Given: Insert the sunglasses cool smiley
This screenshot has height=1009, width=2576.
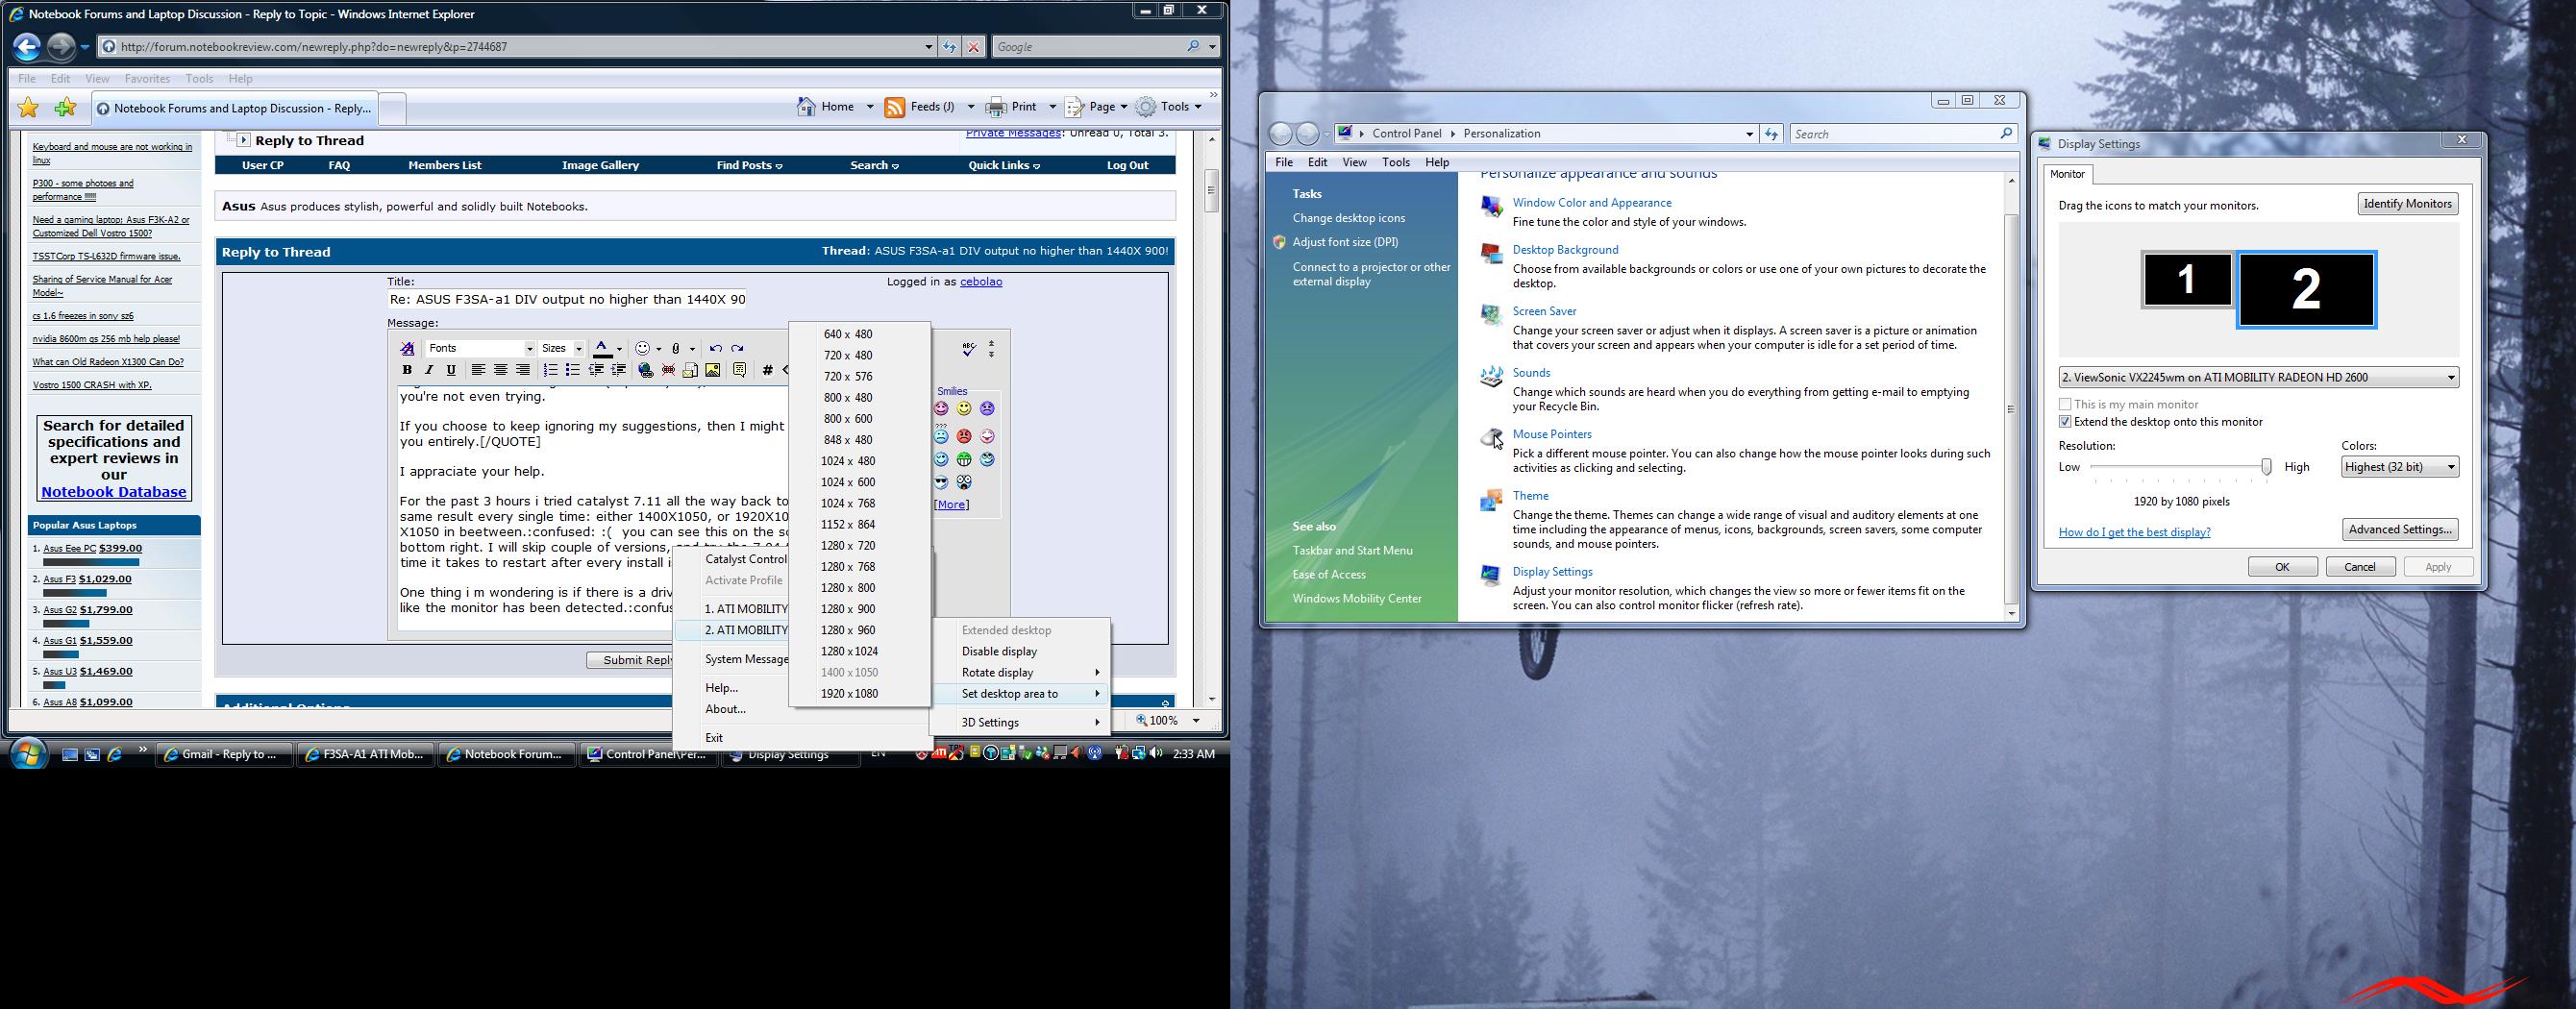Looking at the screenshot, I should [x=941, y=482].
